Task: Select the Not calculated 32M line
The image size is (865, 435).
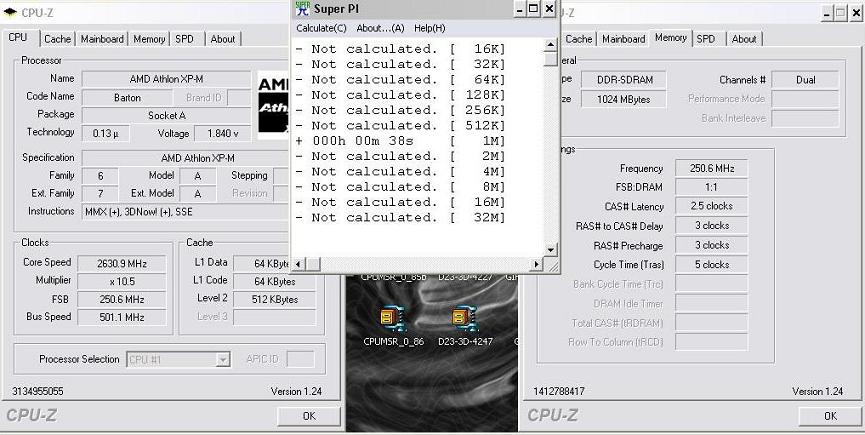Action: (x=401, y=217)
